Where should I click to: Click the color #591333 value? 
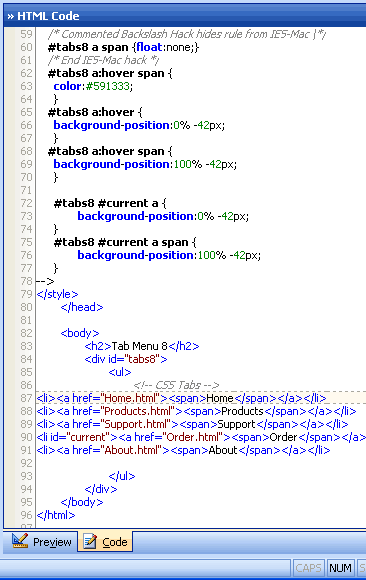[107, 86]
